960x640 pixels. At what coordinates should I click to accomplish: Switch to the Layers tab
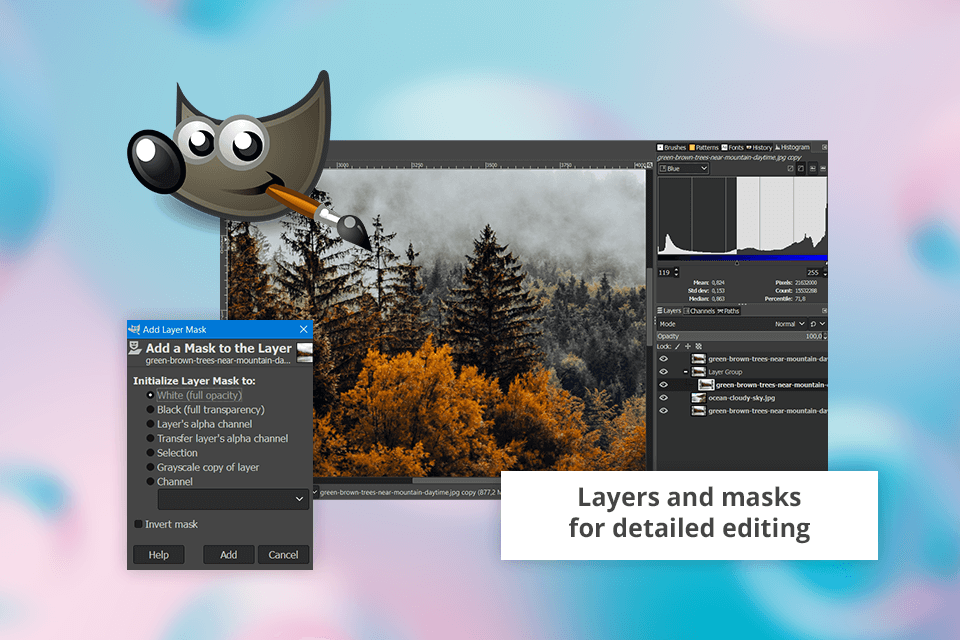tap(669, 311)
